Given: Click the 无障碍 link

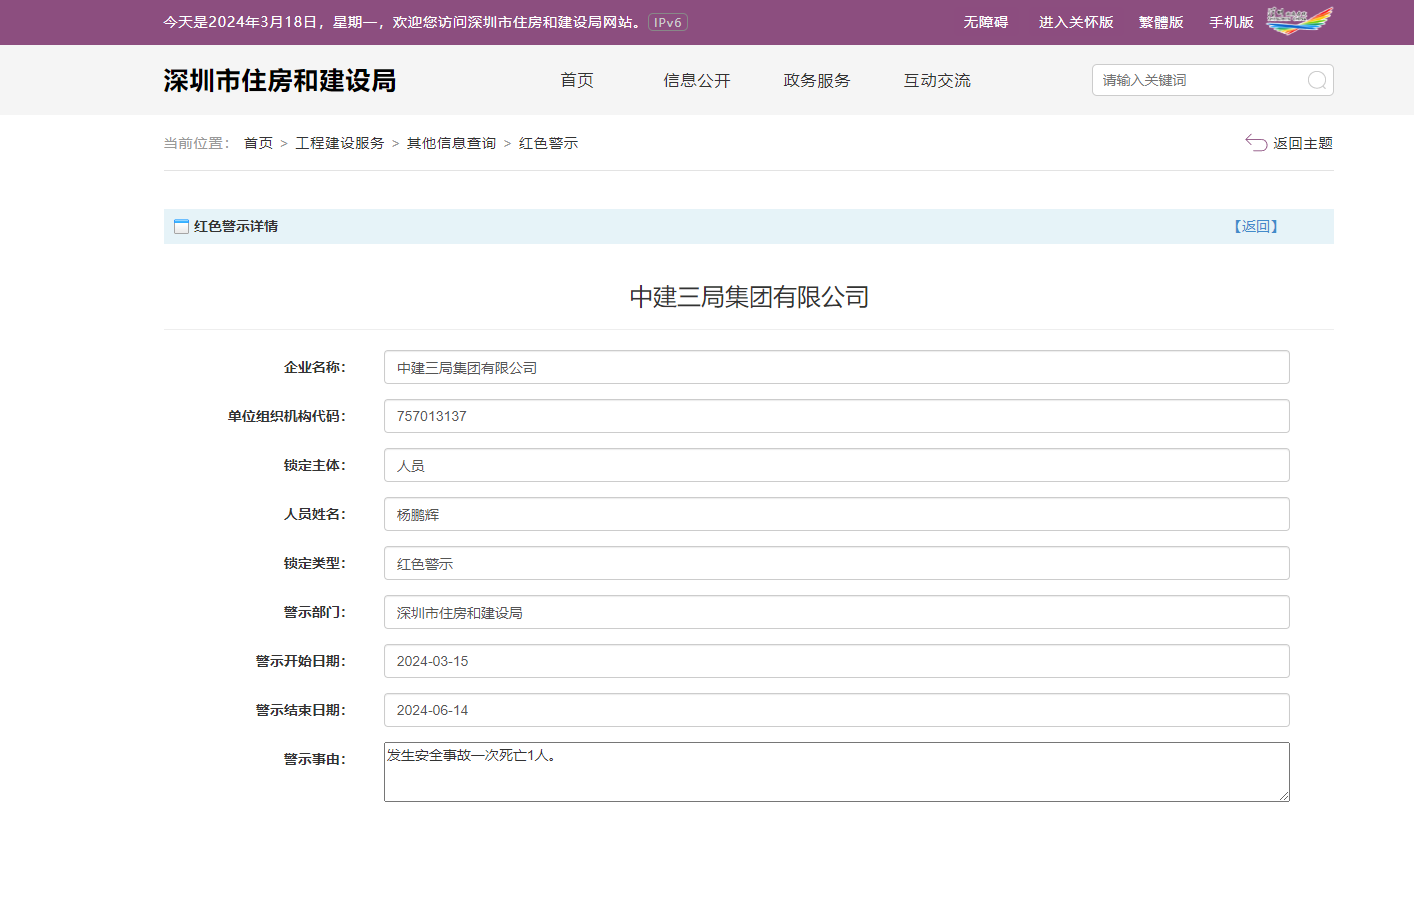Looking at the screenshot, I should click(985, 21).
